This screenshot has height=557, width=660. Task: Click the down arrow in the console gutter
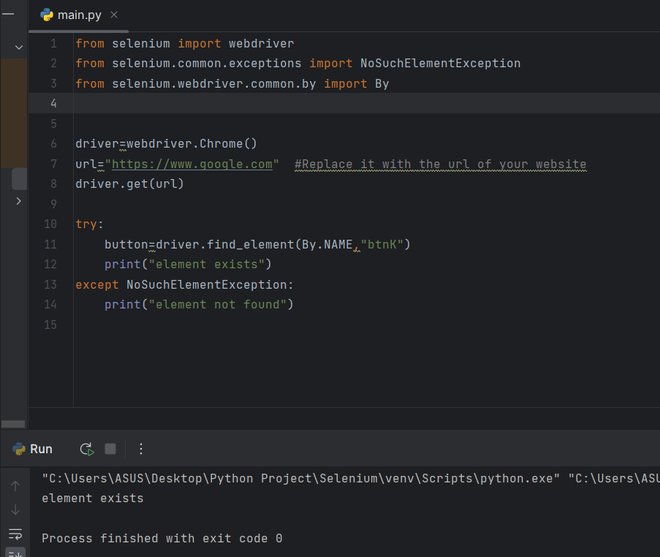click(x=15, y=510)
